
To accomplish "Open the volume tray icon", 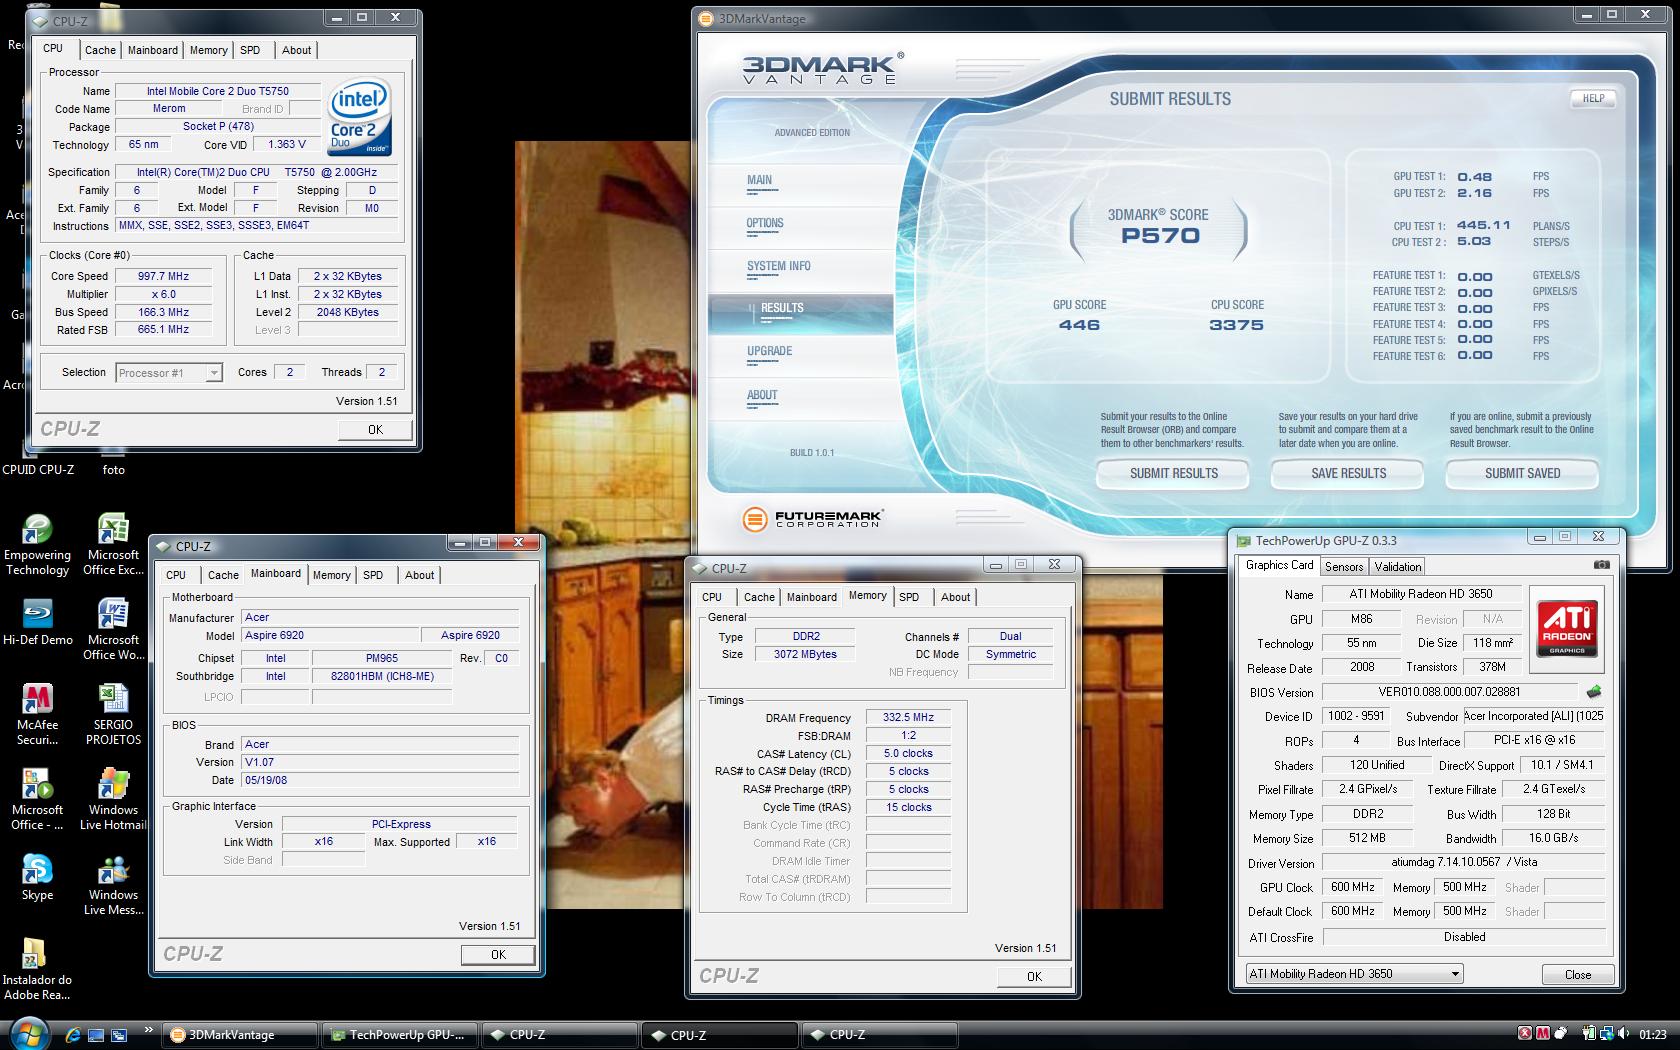I will click(1625, 1034).
